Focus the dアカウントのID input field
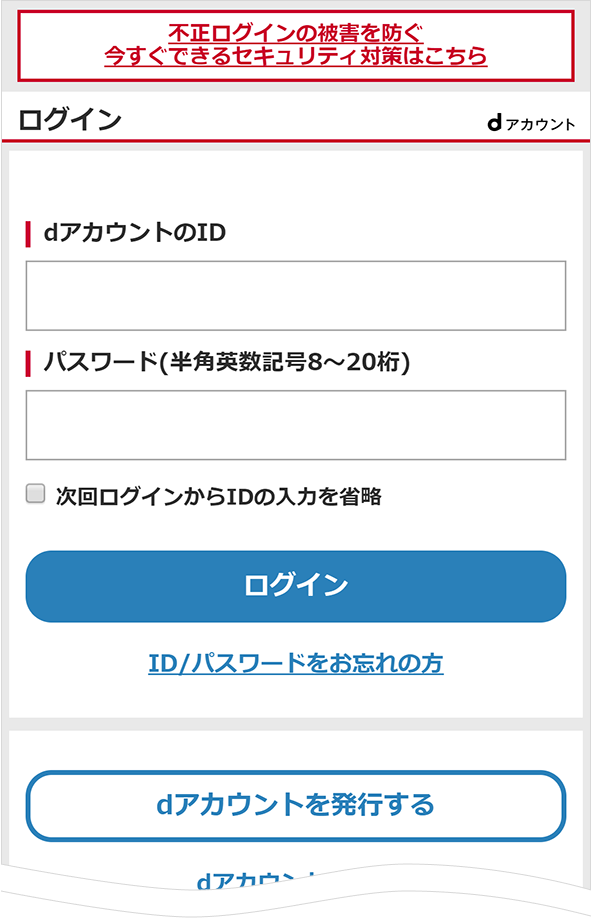 296,296
